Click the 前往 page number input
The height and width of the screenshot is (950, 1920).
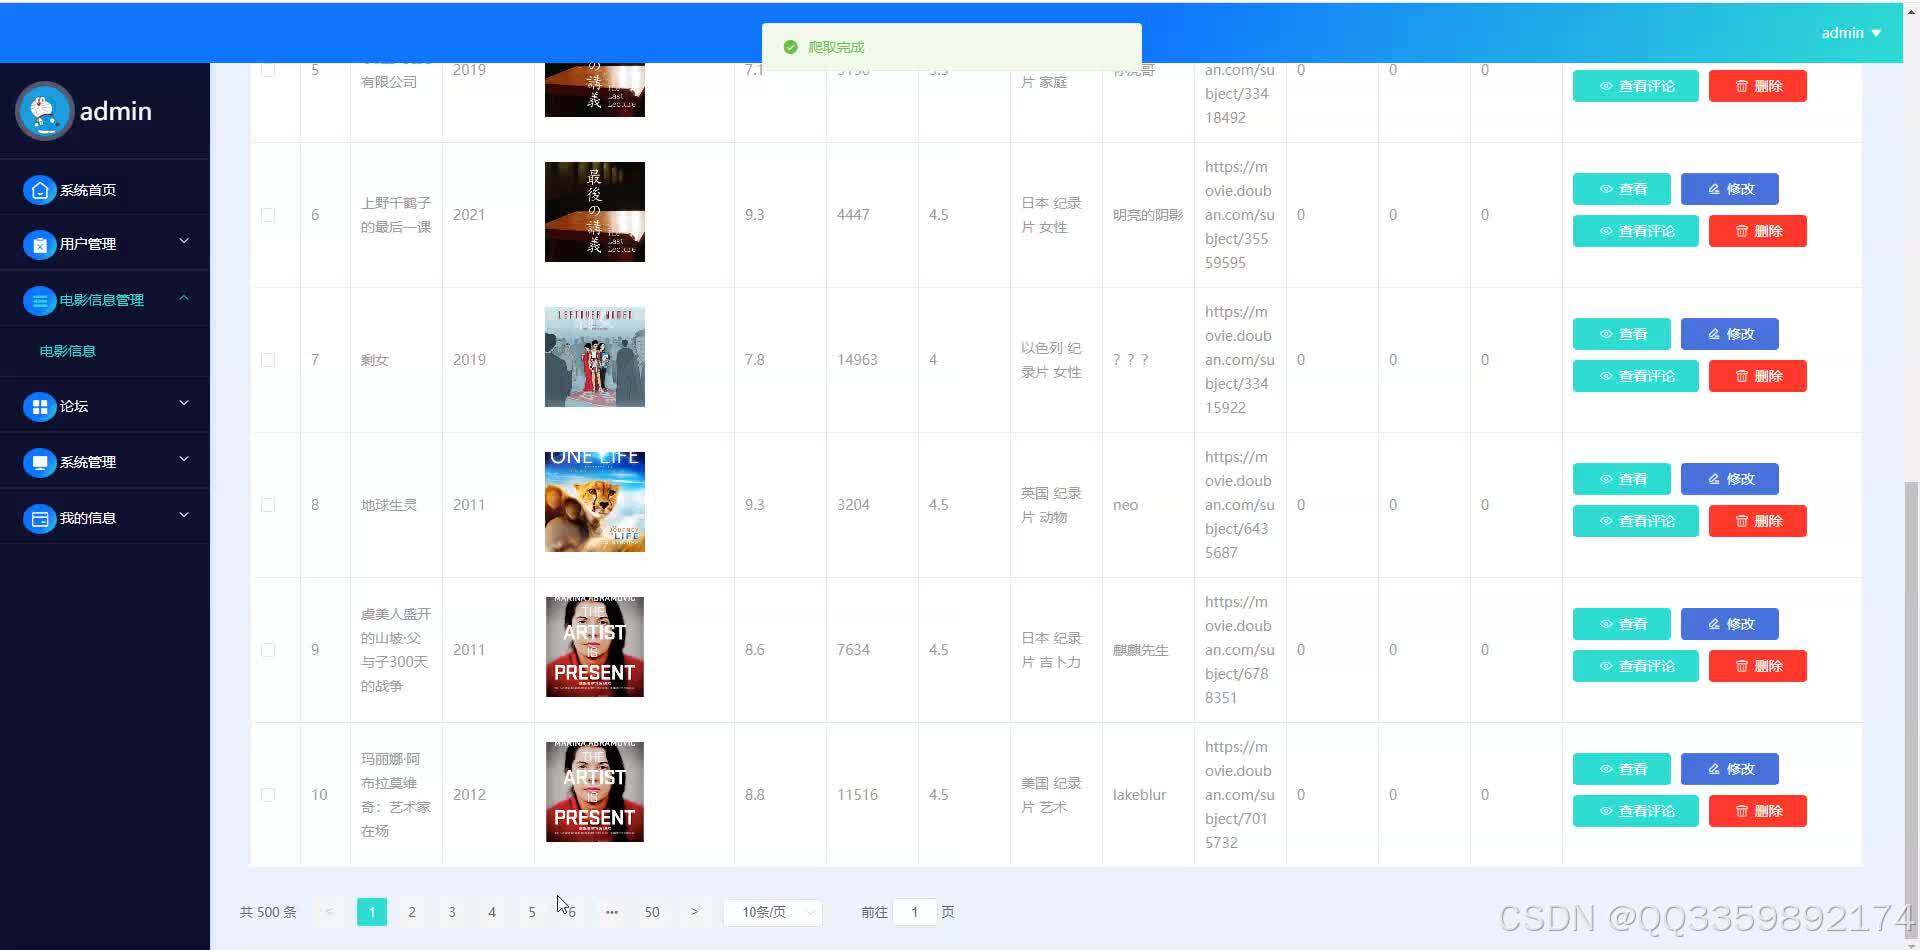tap(914, 912)
